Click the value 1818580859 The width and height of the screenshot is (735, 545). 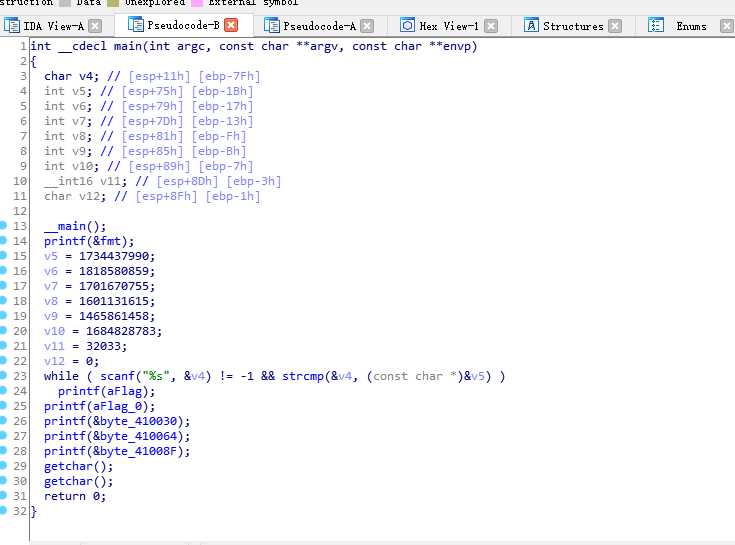point(113,271)
